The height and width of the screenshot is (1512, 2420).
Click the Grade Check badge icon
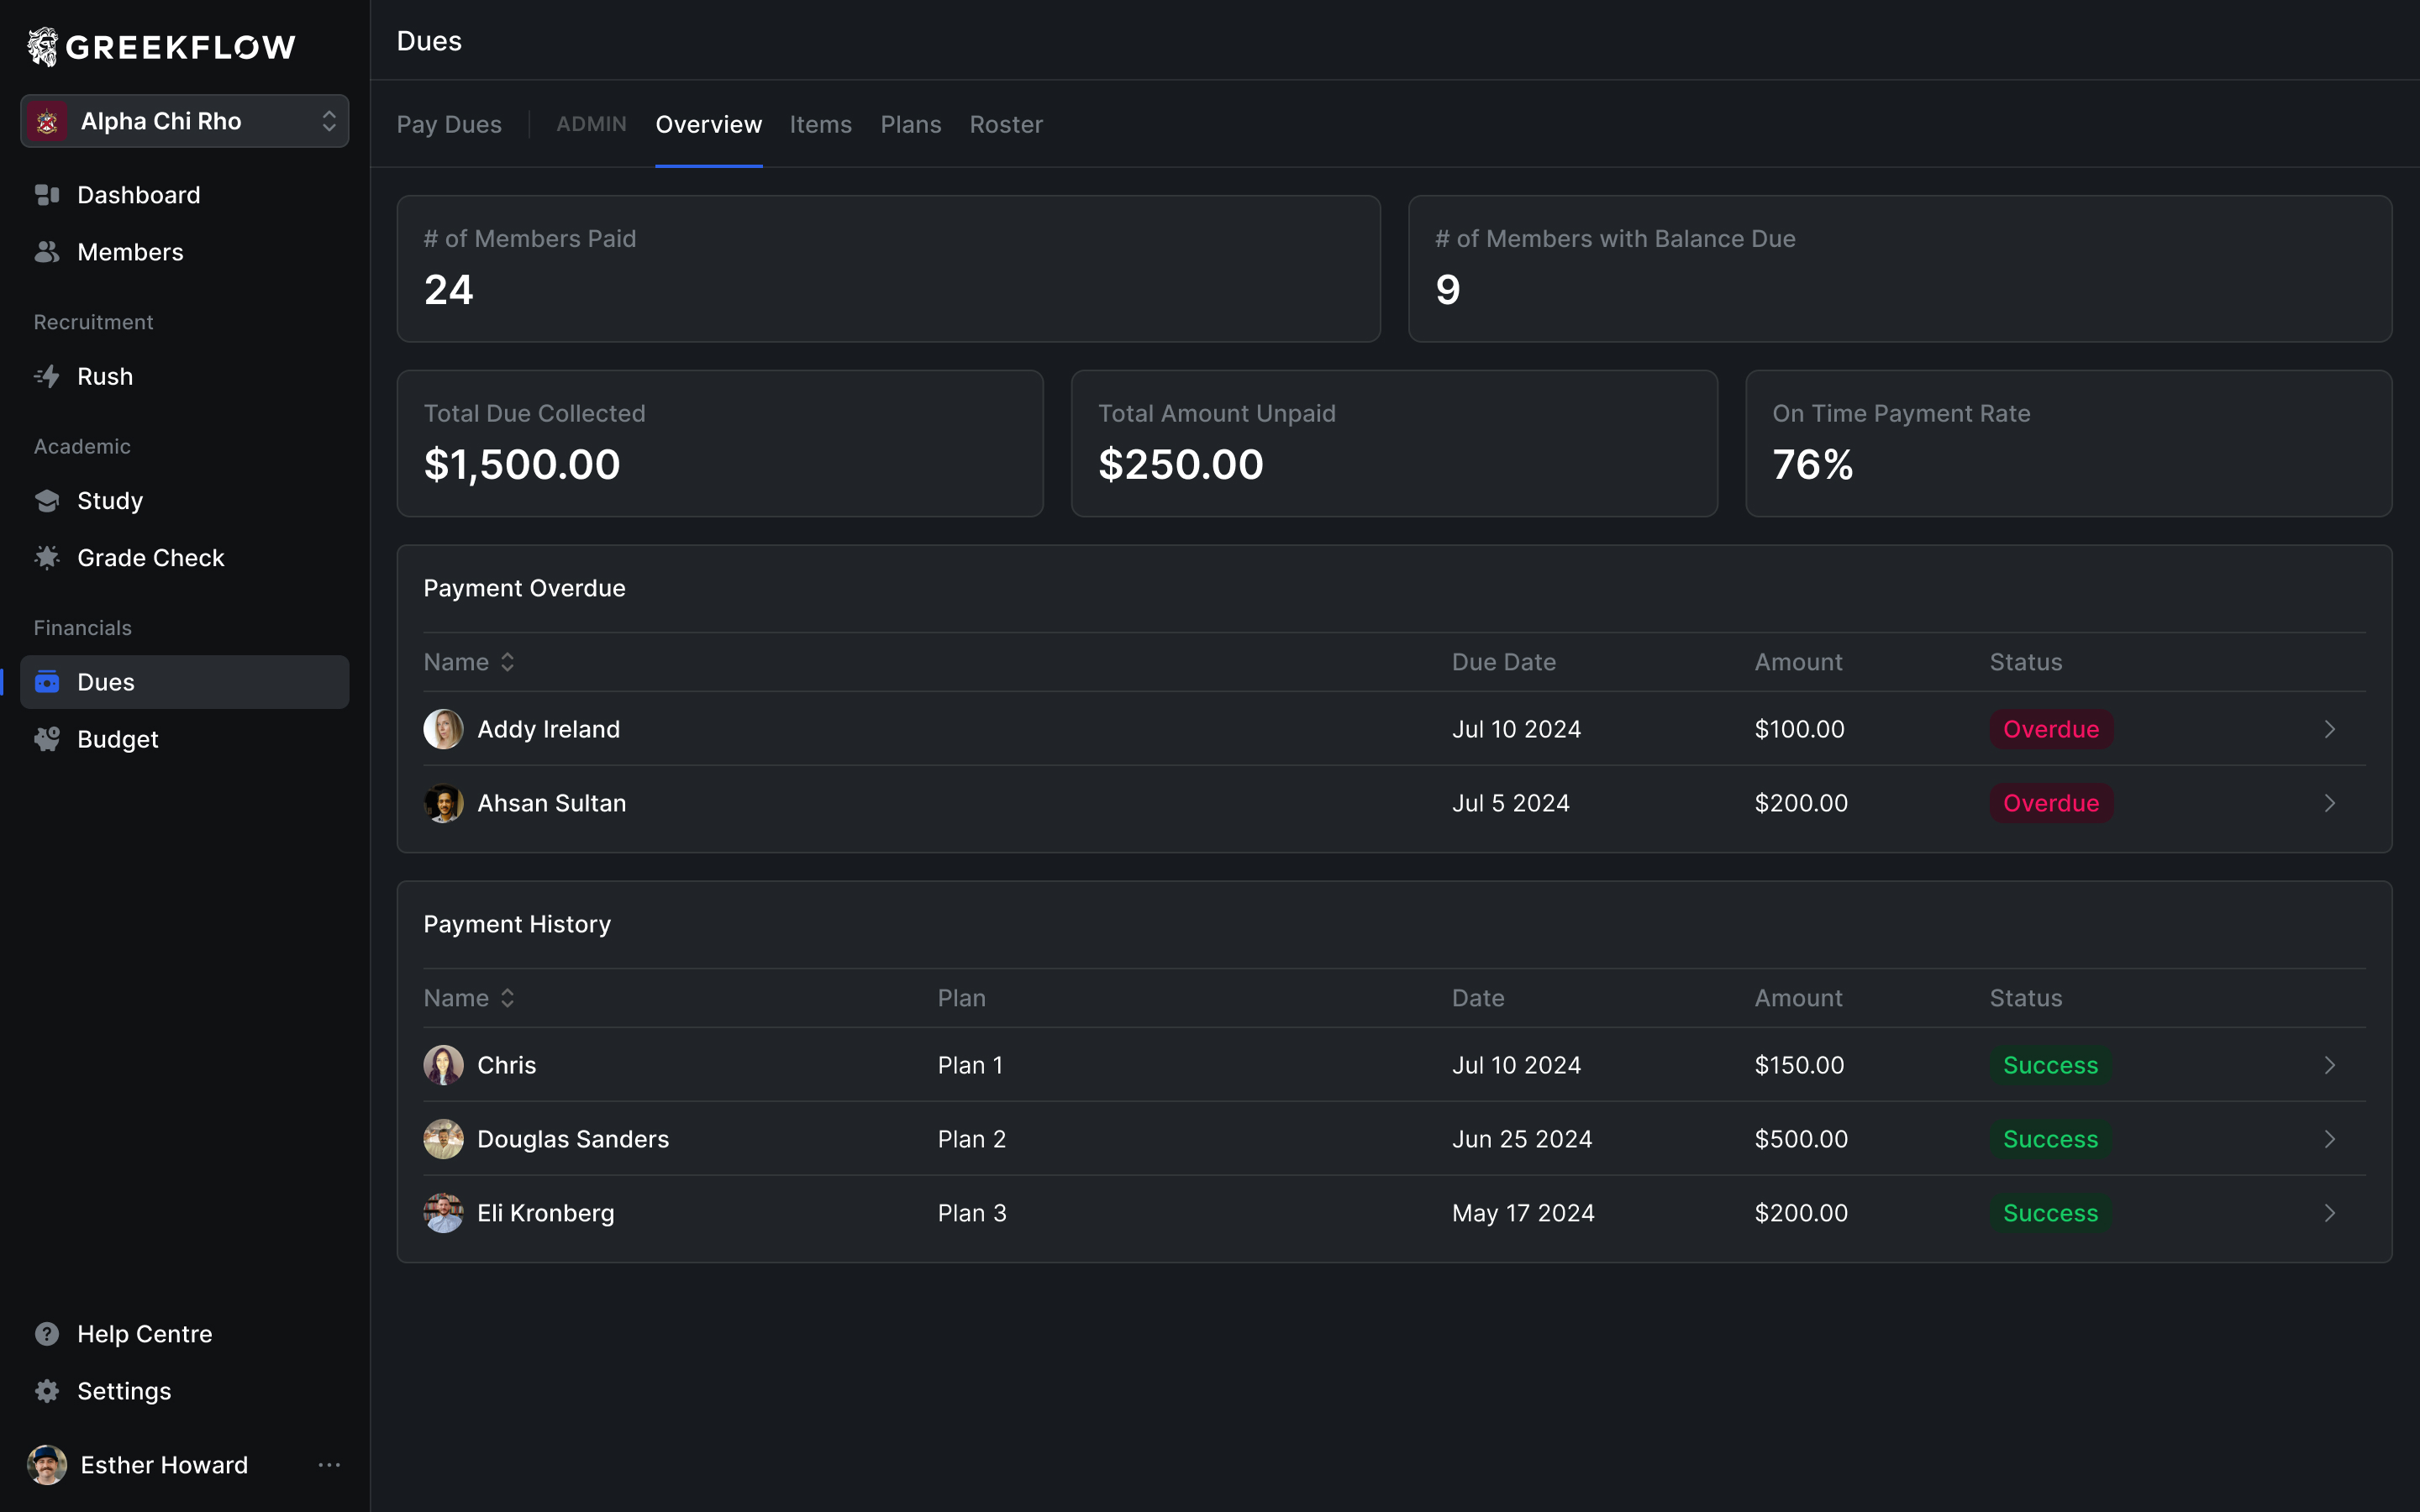47,557
